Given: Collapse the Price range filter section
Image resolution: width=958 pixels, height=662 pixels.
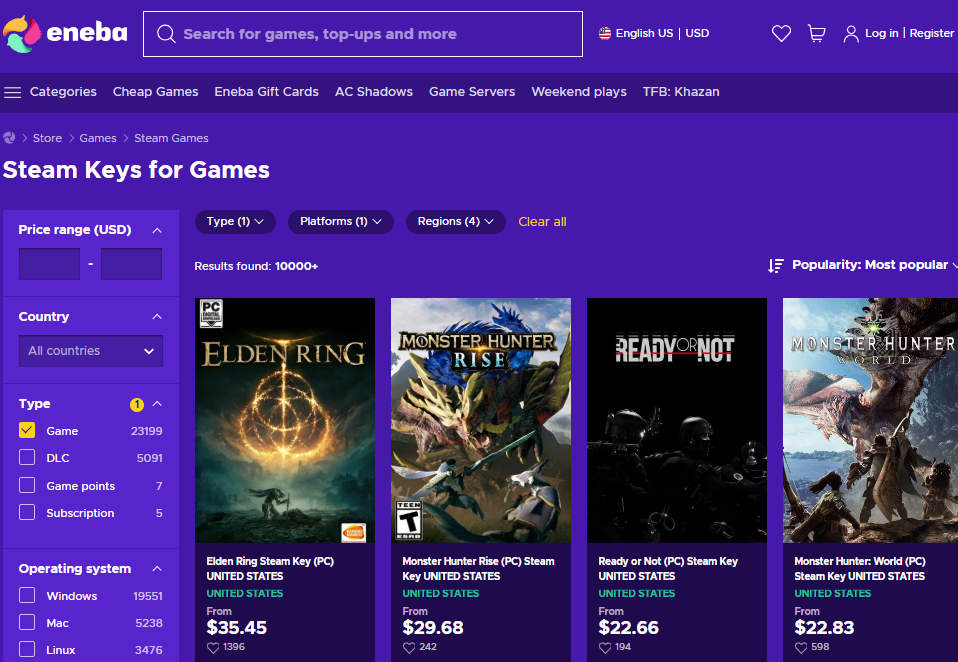Looking at the screenshot, I should [x=157, y=230].
